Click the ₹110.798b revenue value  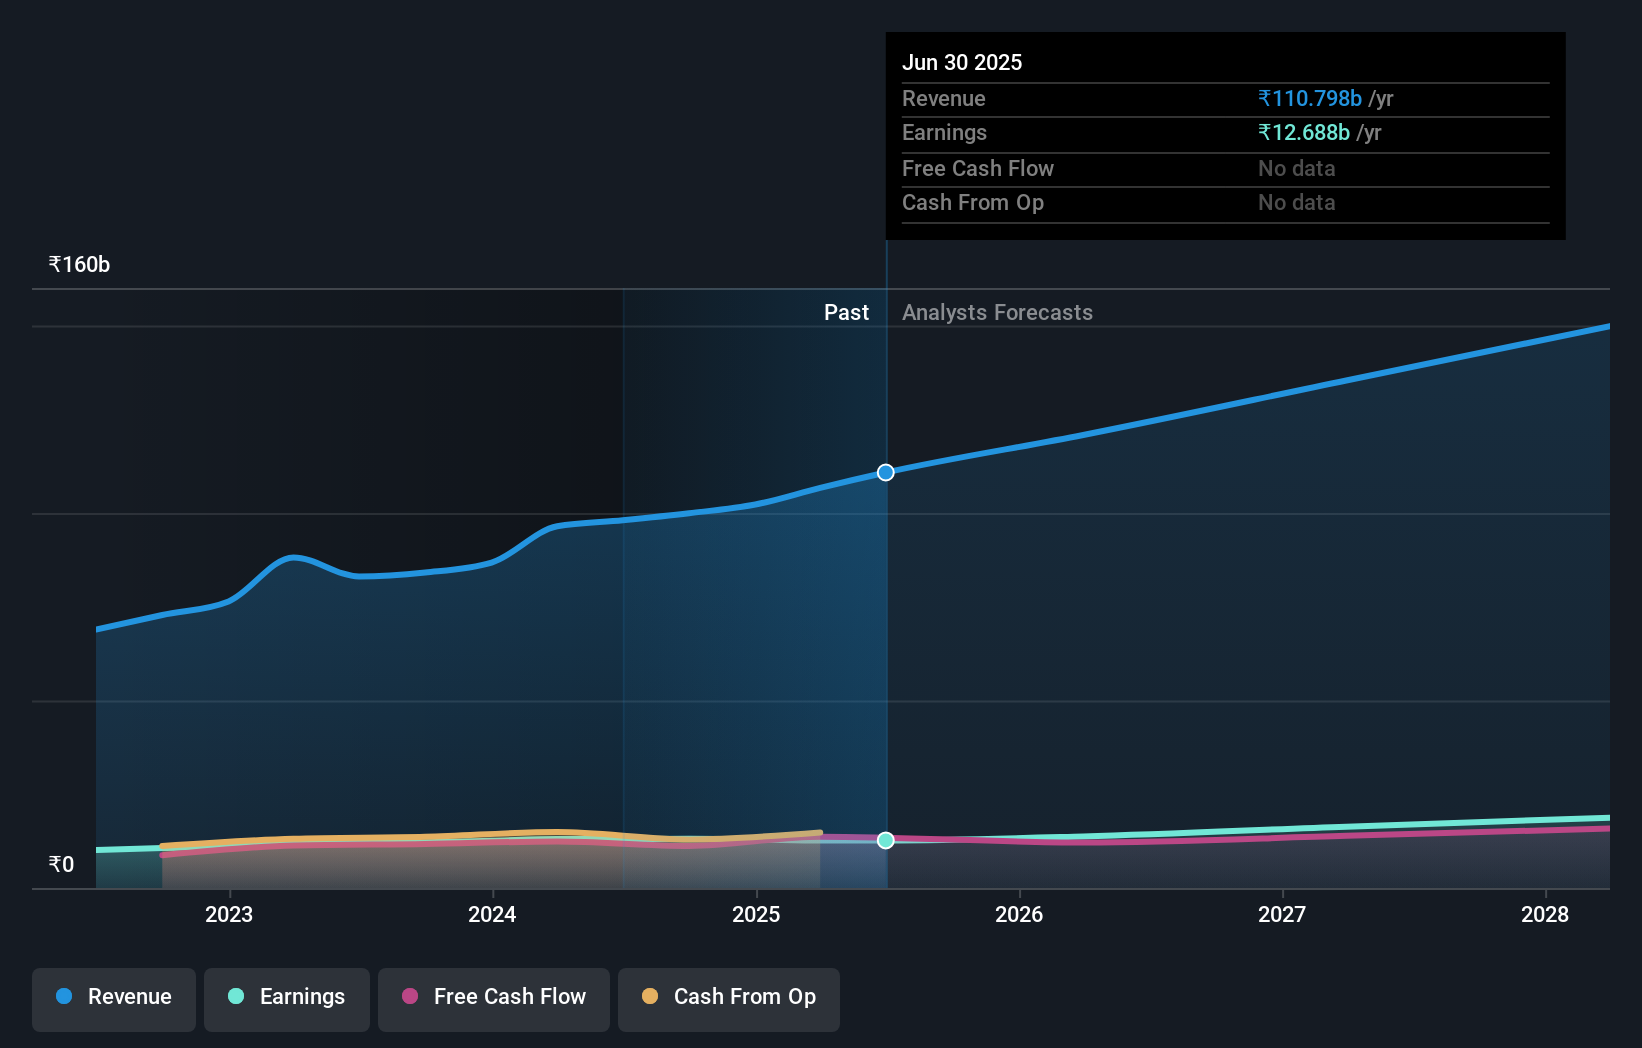coord(1310,98)
